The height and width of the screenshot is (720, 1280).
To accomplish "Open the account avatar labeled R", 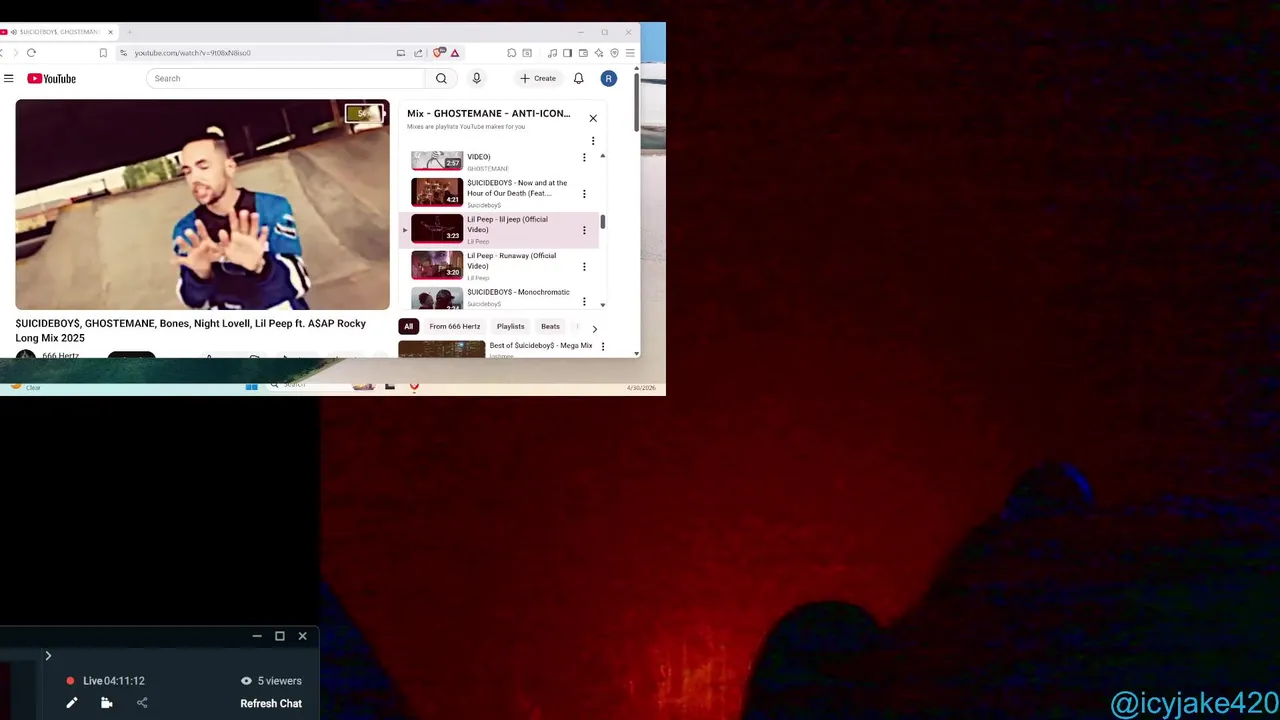I will (x=608, y=78).
